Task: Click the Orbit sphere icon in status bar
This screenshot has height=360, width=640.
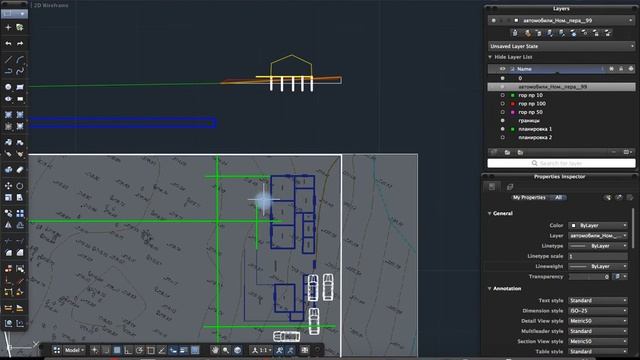Action: point(237,350)
